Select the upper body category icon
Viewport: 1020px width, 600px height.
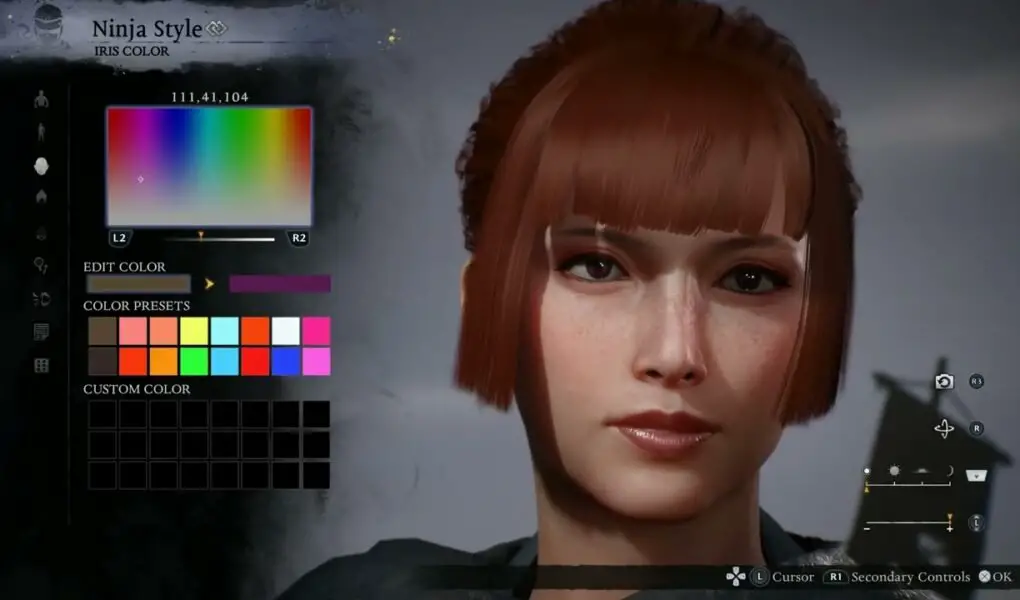(41, 98)
